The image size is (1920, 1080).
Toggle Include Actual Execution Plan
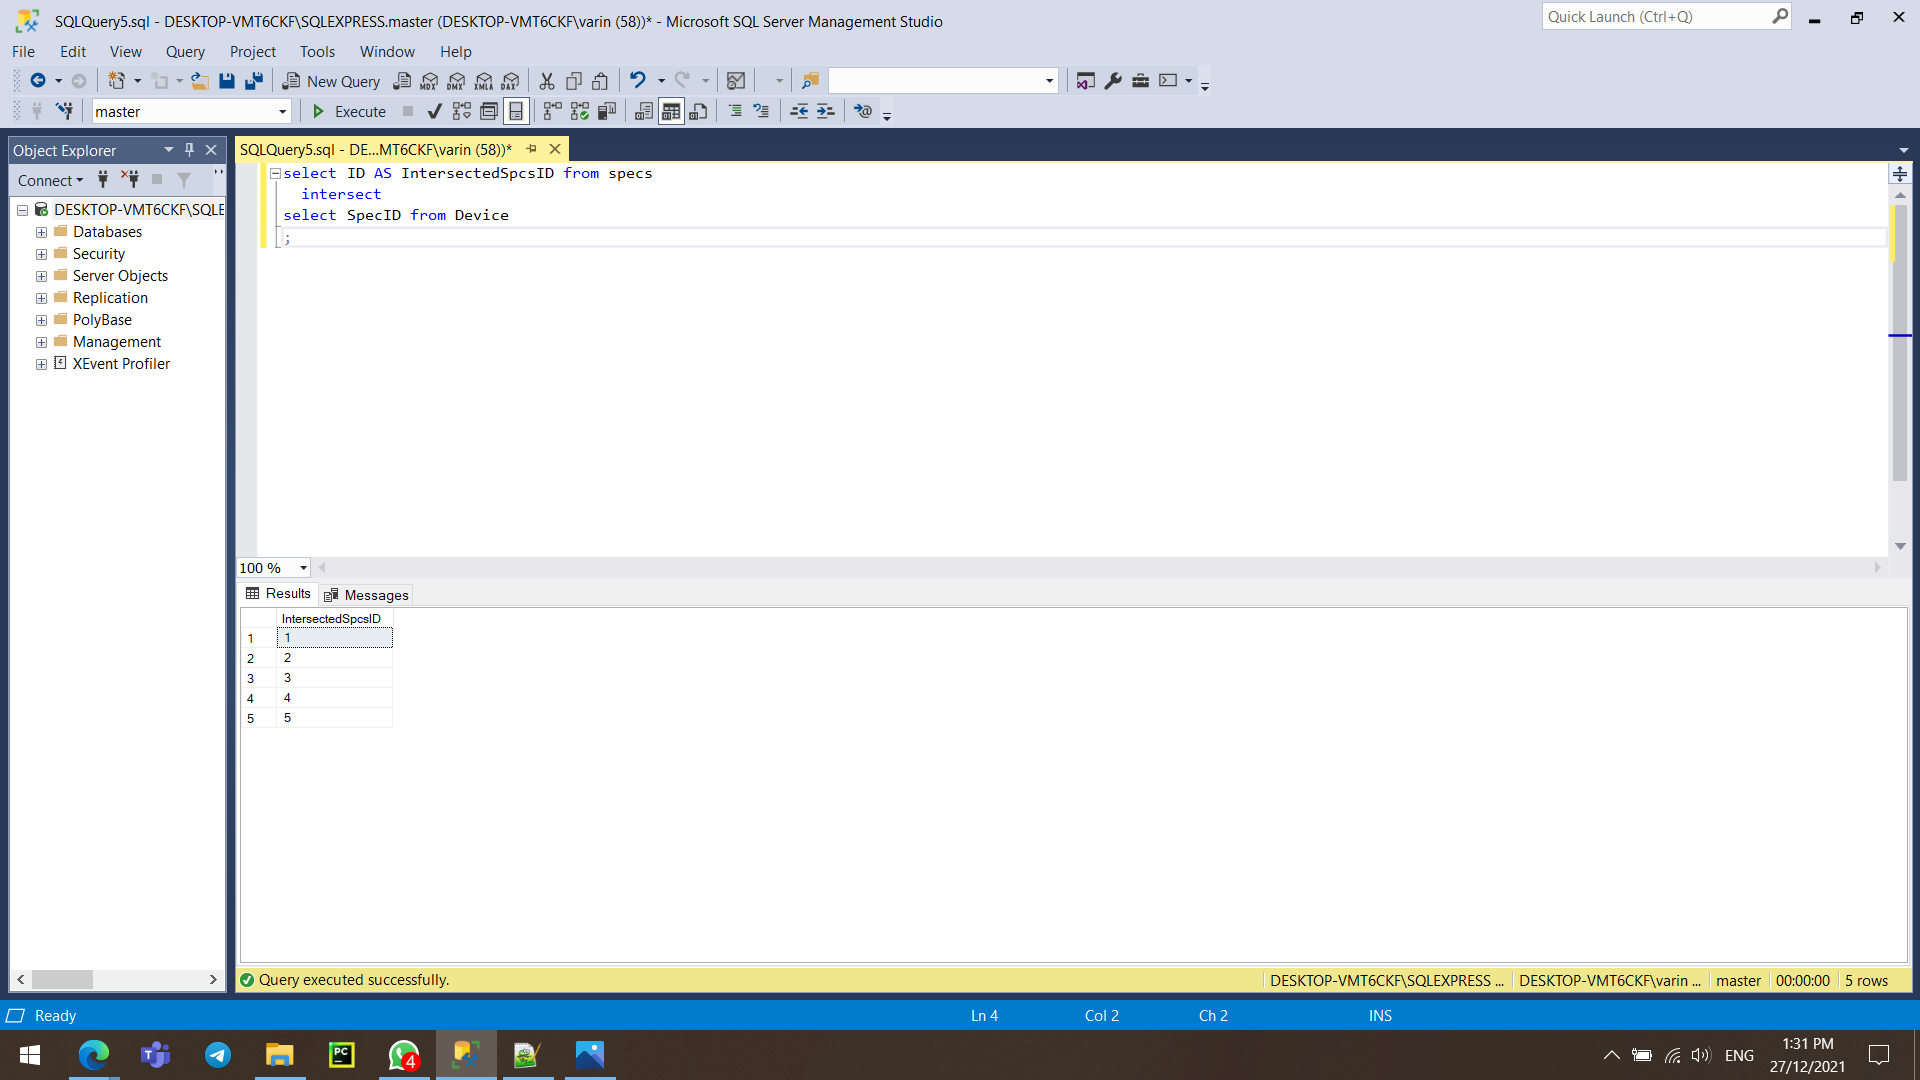click(x=580, y=111)
